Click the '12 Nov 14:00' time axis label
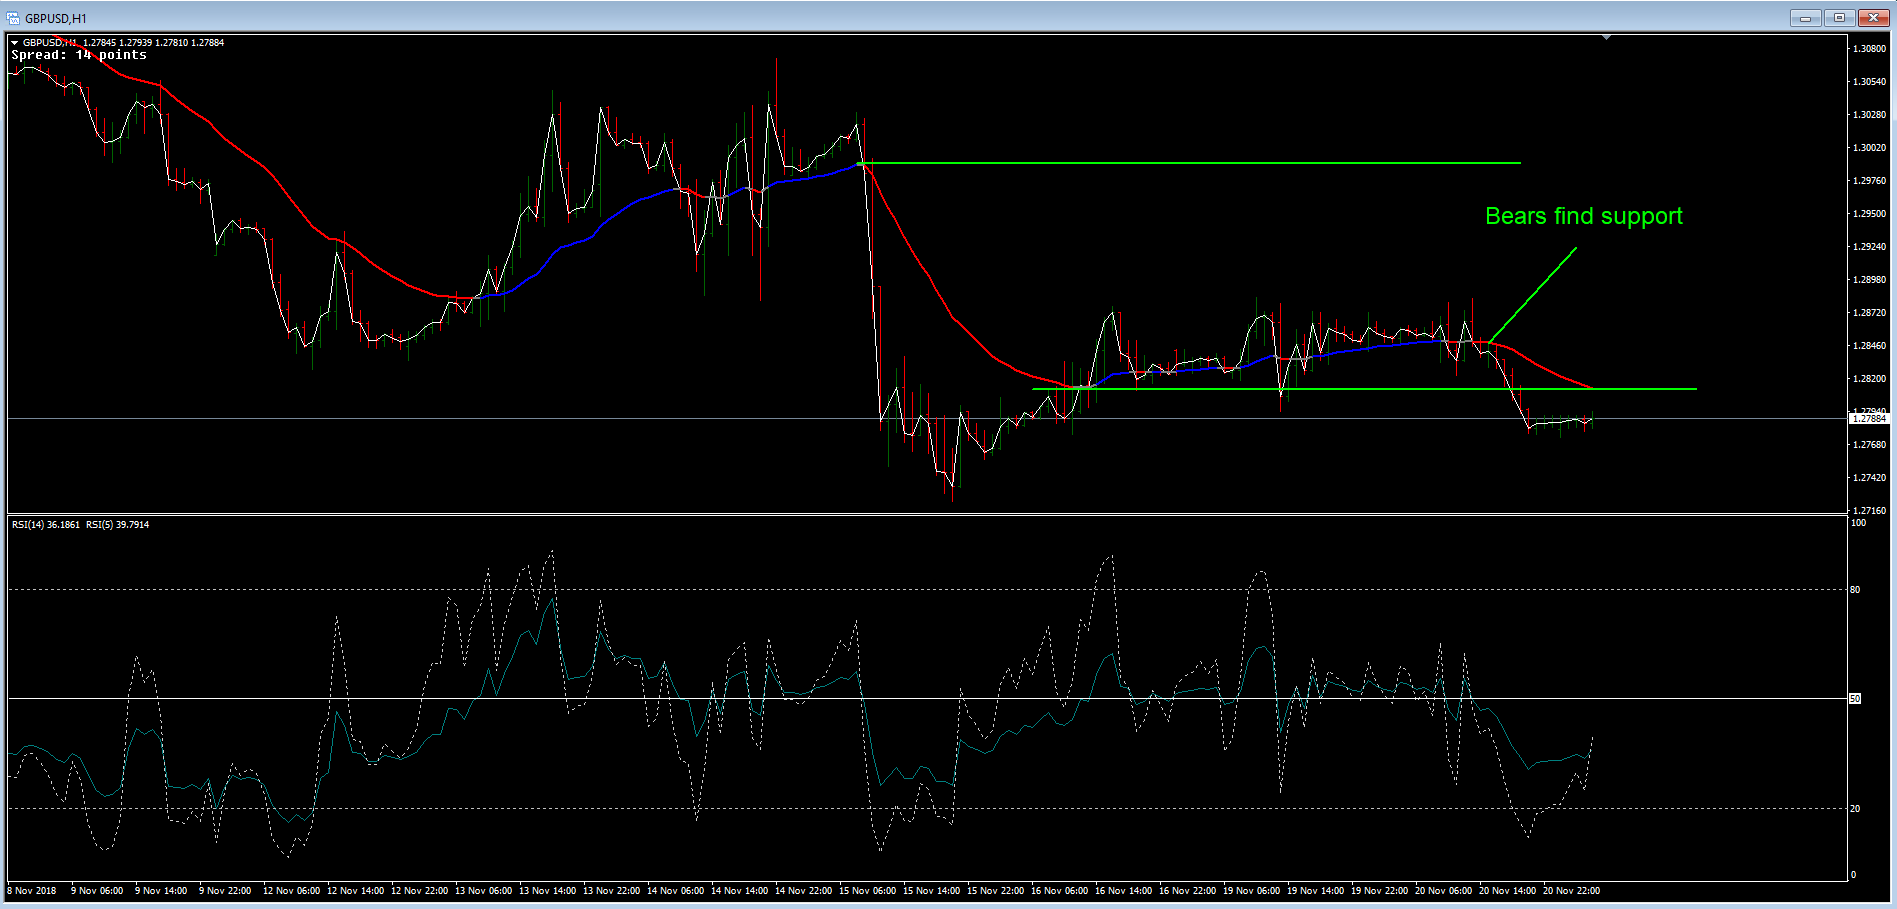 [x=355, y=890]
